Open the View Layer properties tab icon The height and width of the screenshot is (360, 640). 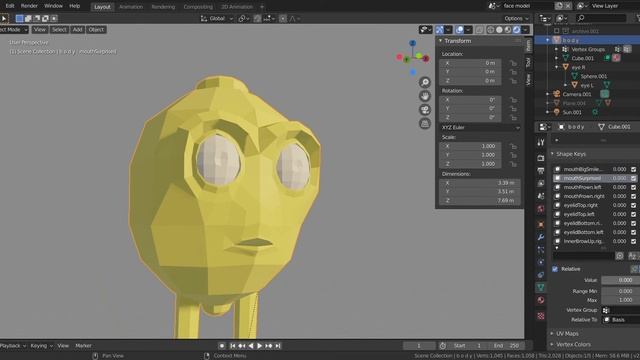click(541, 183)
